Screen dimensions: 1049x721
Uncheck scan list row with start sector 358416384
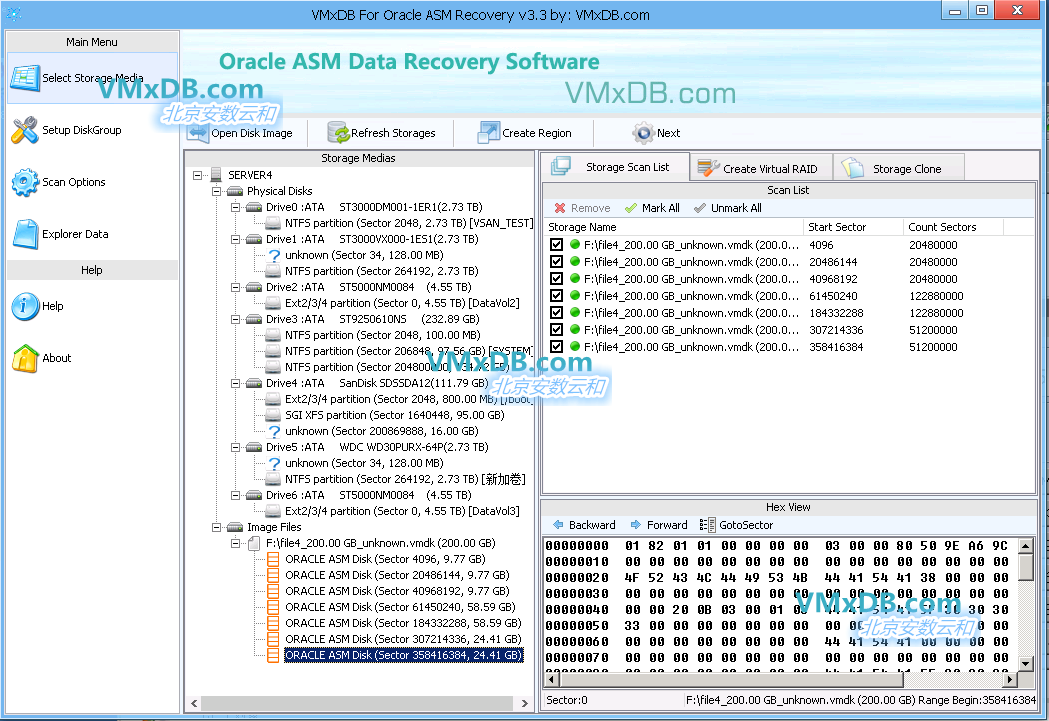click(556, 346)
